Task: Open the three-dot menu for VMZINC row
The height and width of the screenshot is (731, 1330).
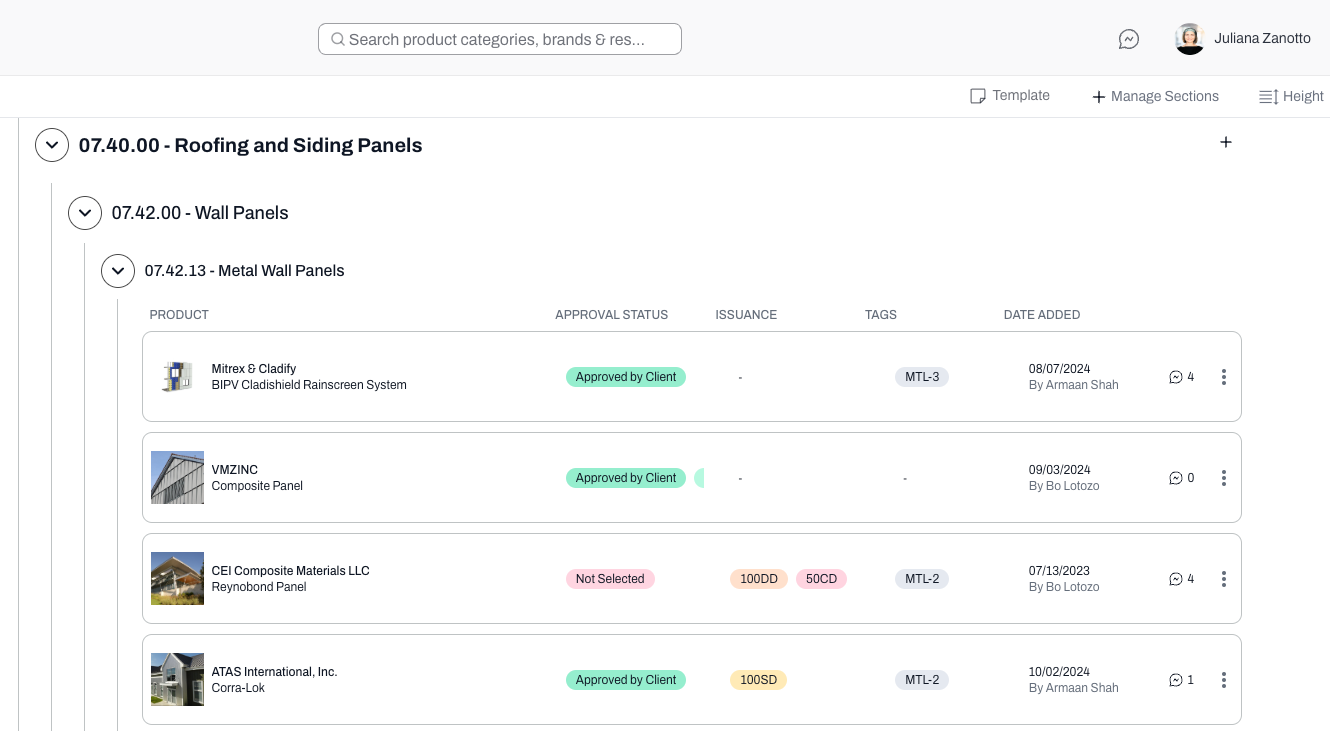Action: coord(1223,478)
